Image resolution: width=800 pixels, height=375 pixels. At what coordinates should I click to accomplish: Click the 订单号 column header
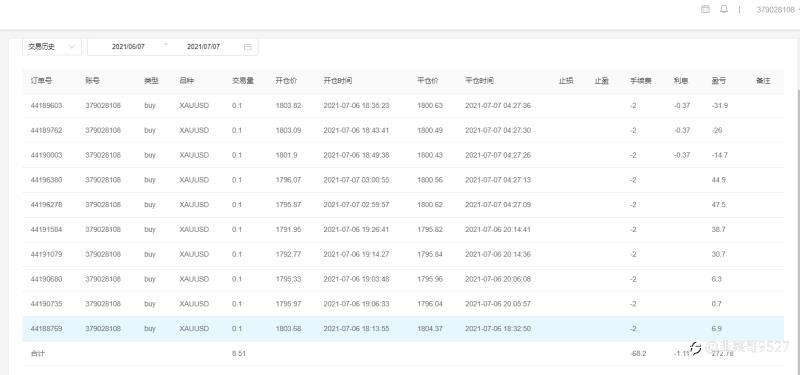41,81
